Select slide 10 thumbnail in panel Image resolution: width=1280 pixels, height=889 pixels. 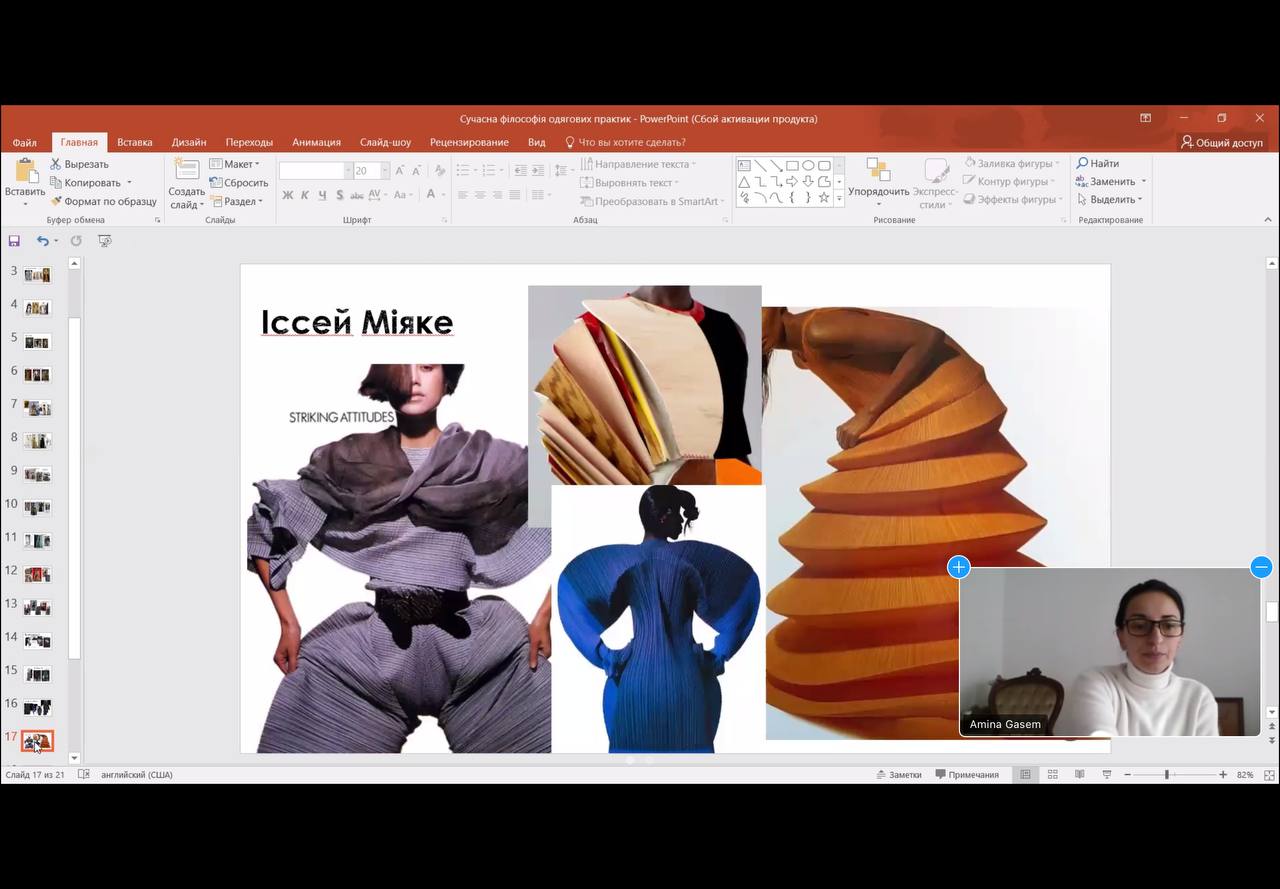pos(37,508)
